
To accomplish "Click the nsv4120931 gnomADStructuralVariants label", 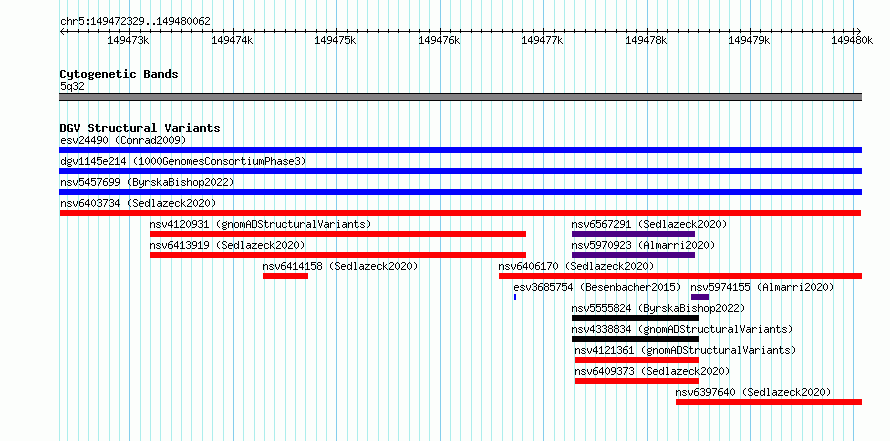I will (x=260, y=224).
